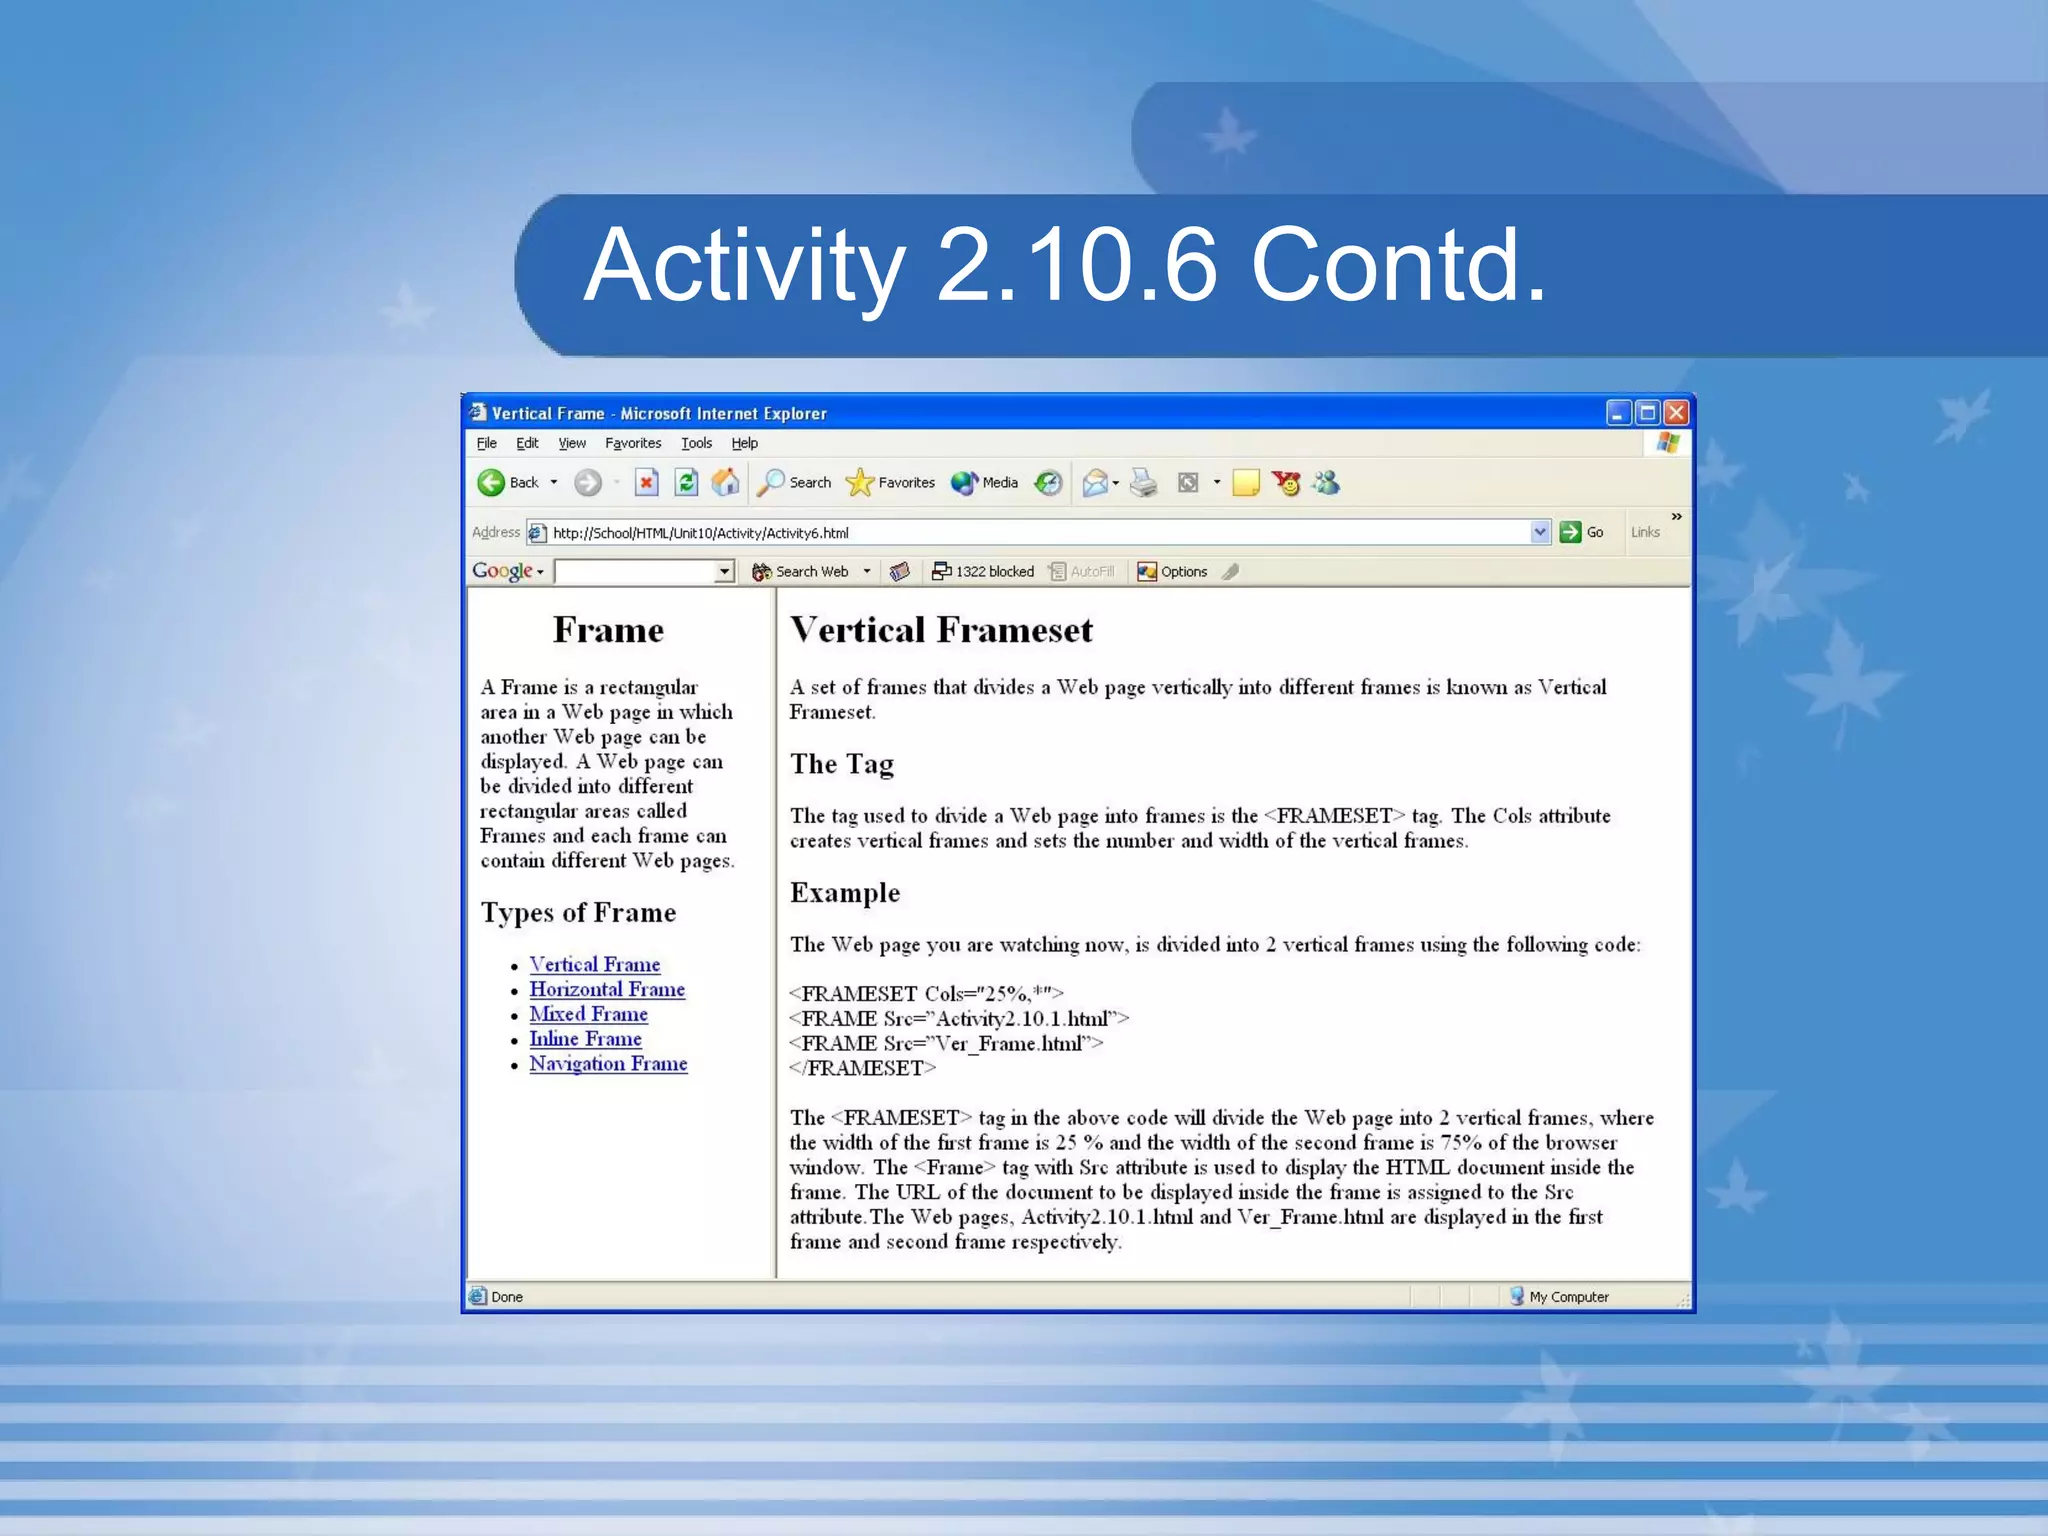Click the gray square edit toolbar icon
This screenshot has height=1536, width=2048.
[1188, 483]
